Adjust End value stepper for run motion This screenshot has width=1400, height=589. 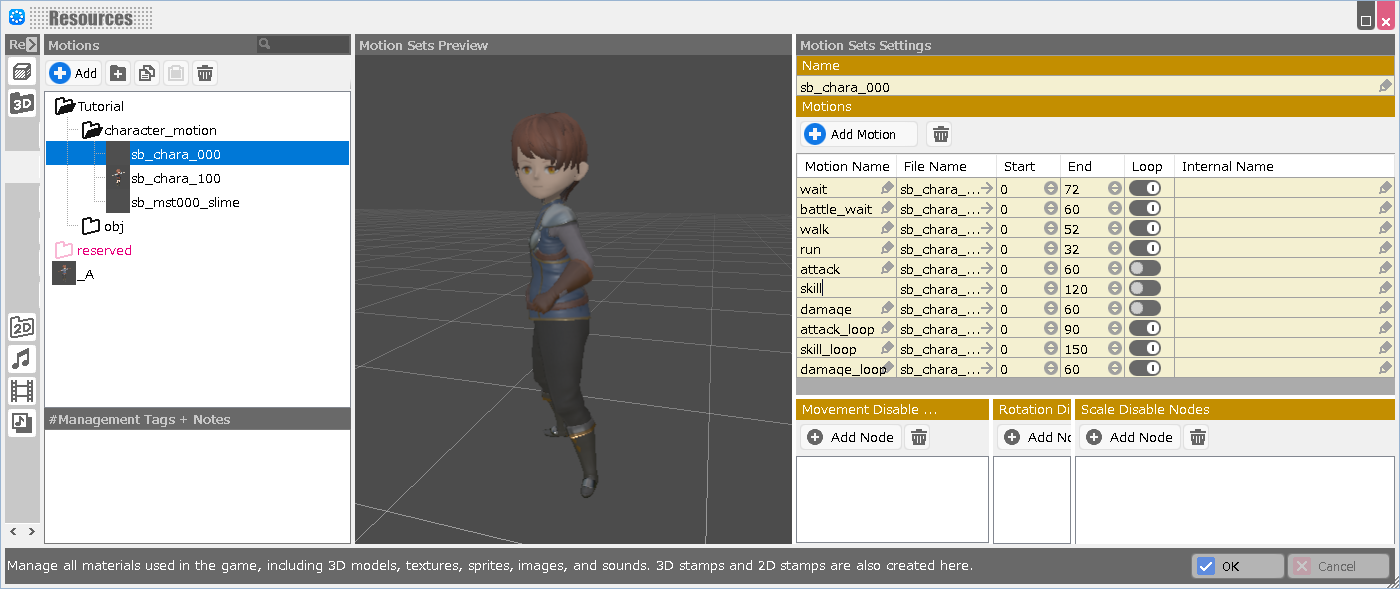click(1114, 248)
